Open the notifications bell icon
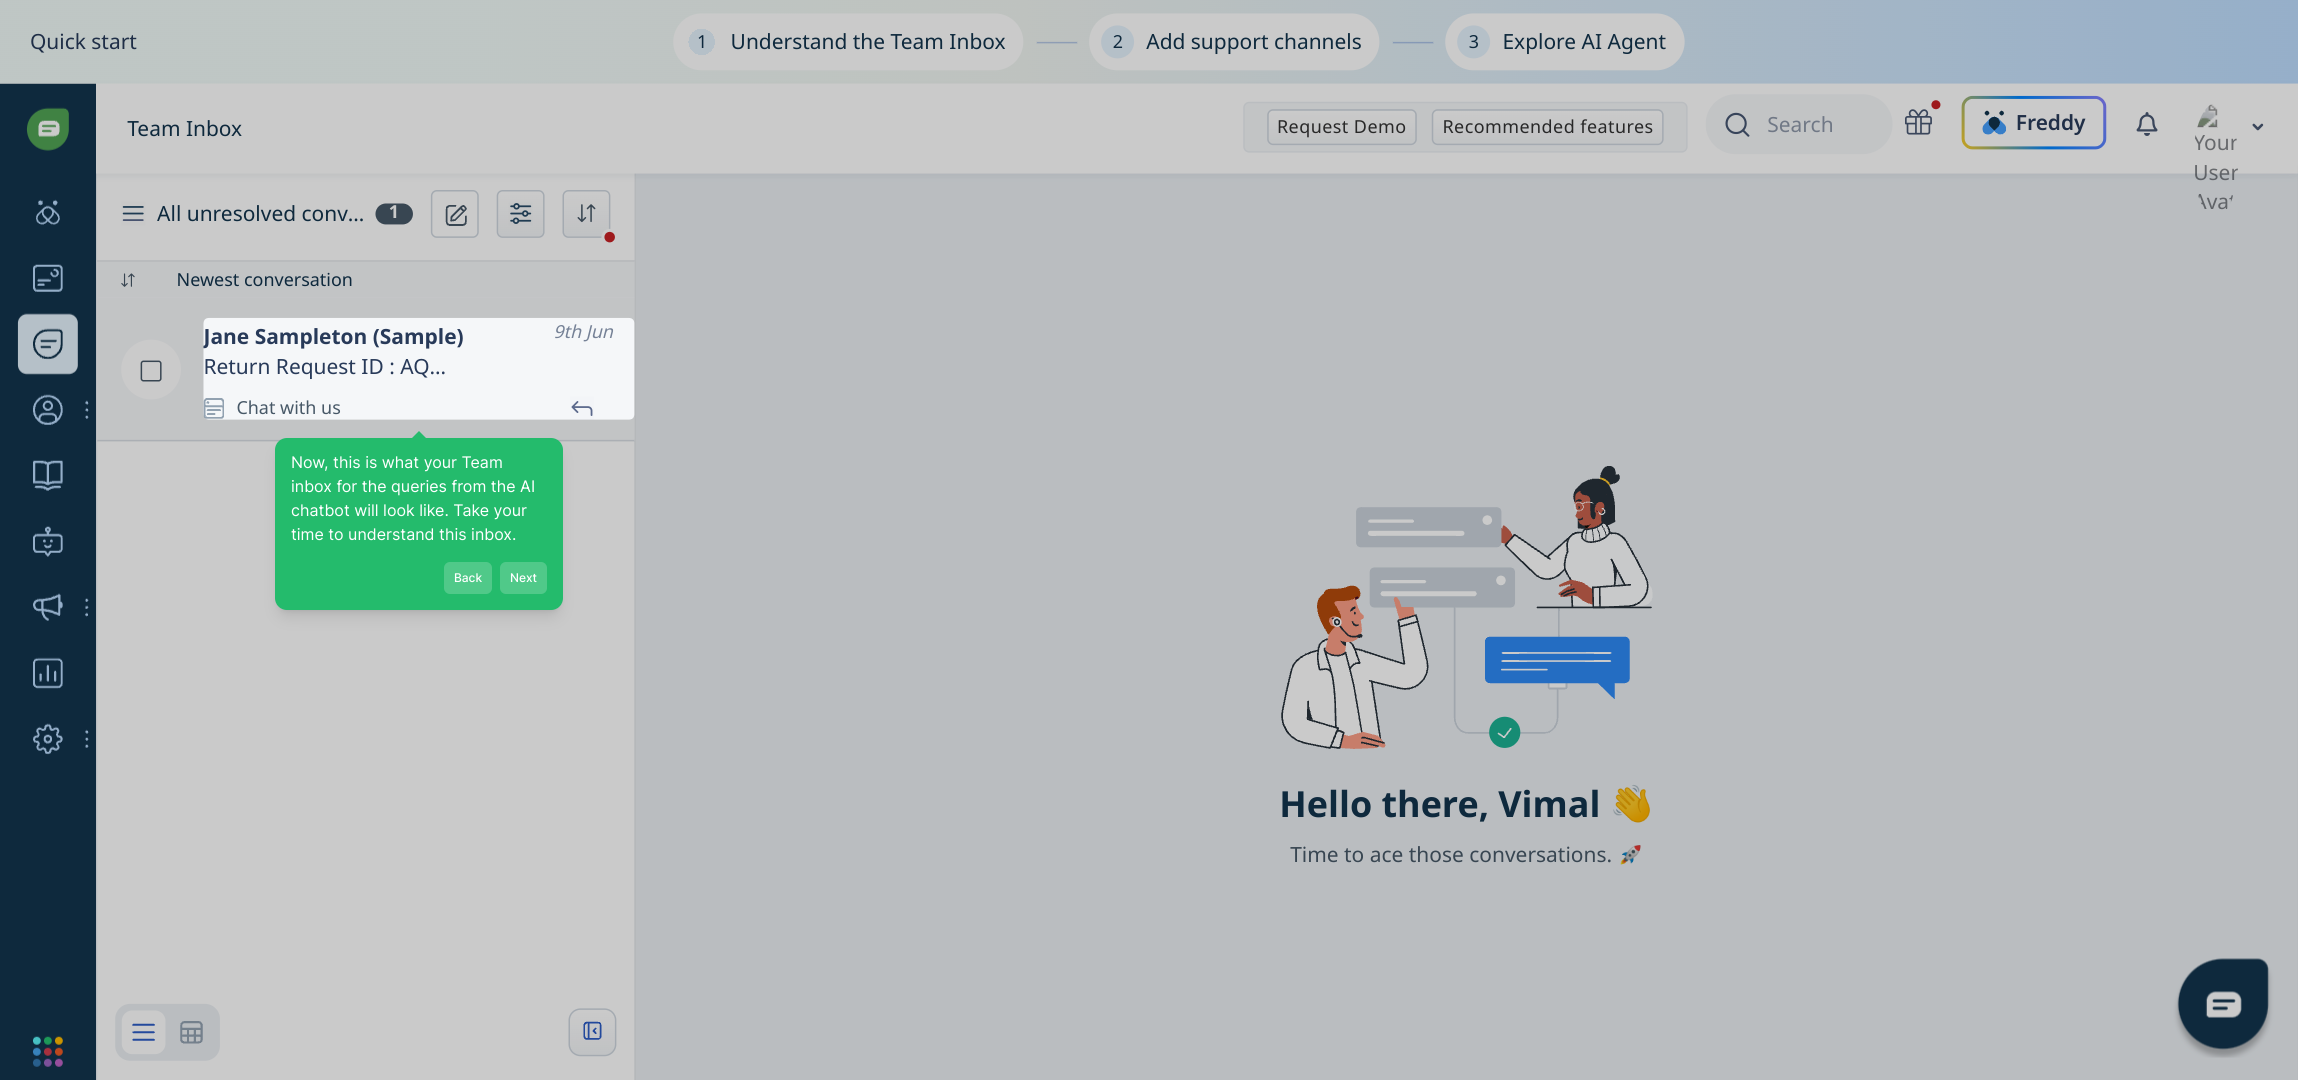 [x=2146, y=124]
